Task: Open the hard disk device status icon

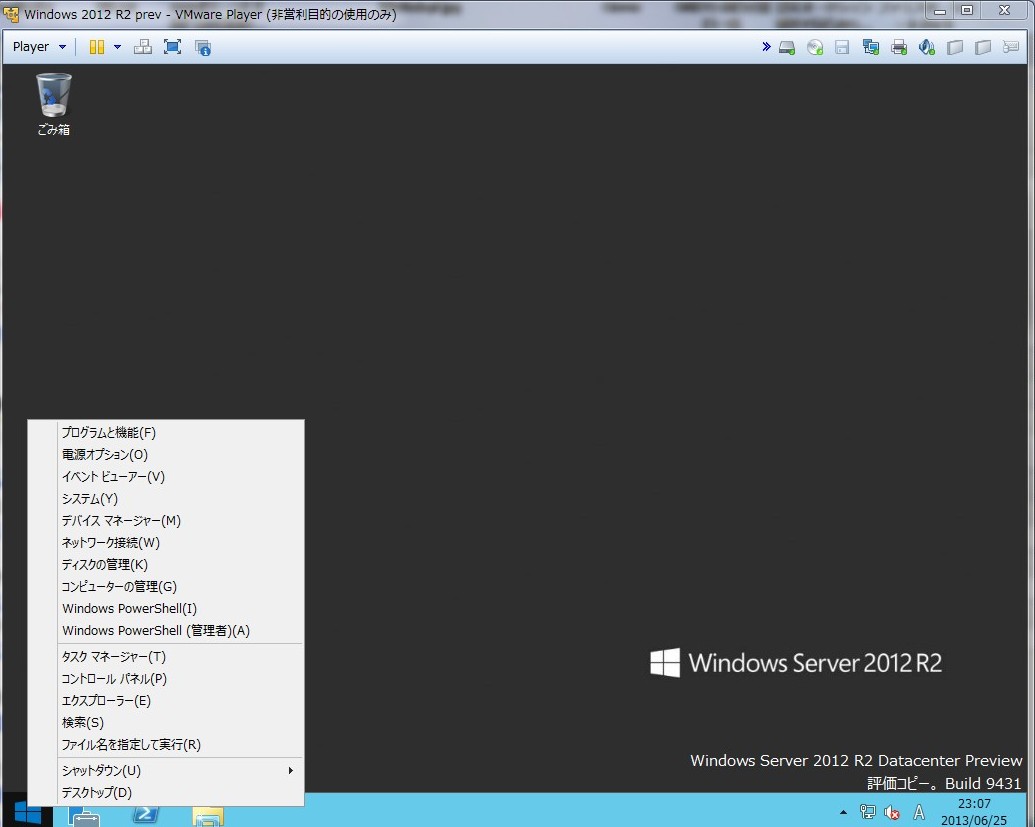Action: point(786,46)
